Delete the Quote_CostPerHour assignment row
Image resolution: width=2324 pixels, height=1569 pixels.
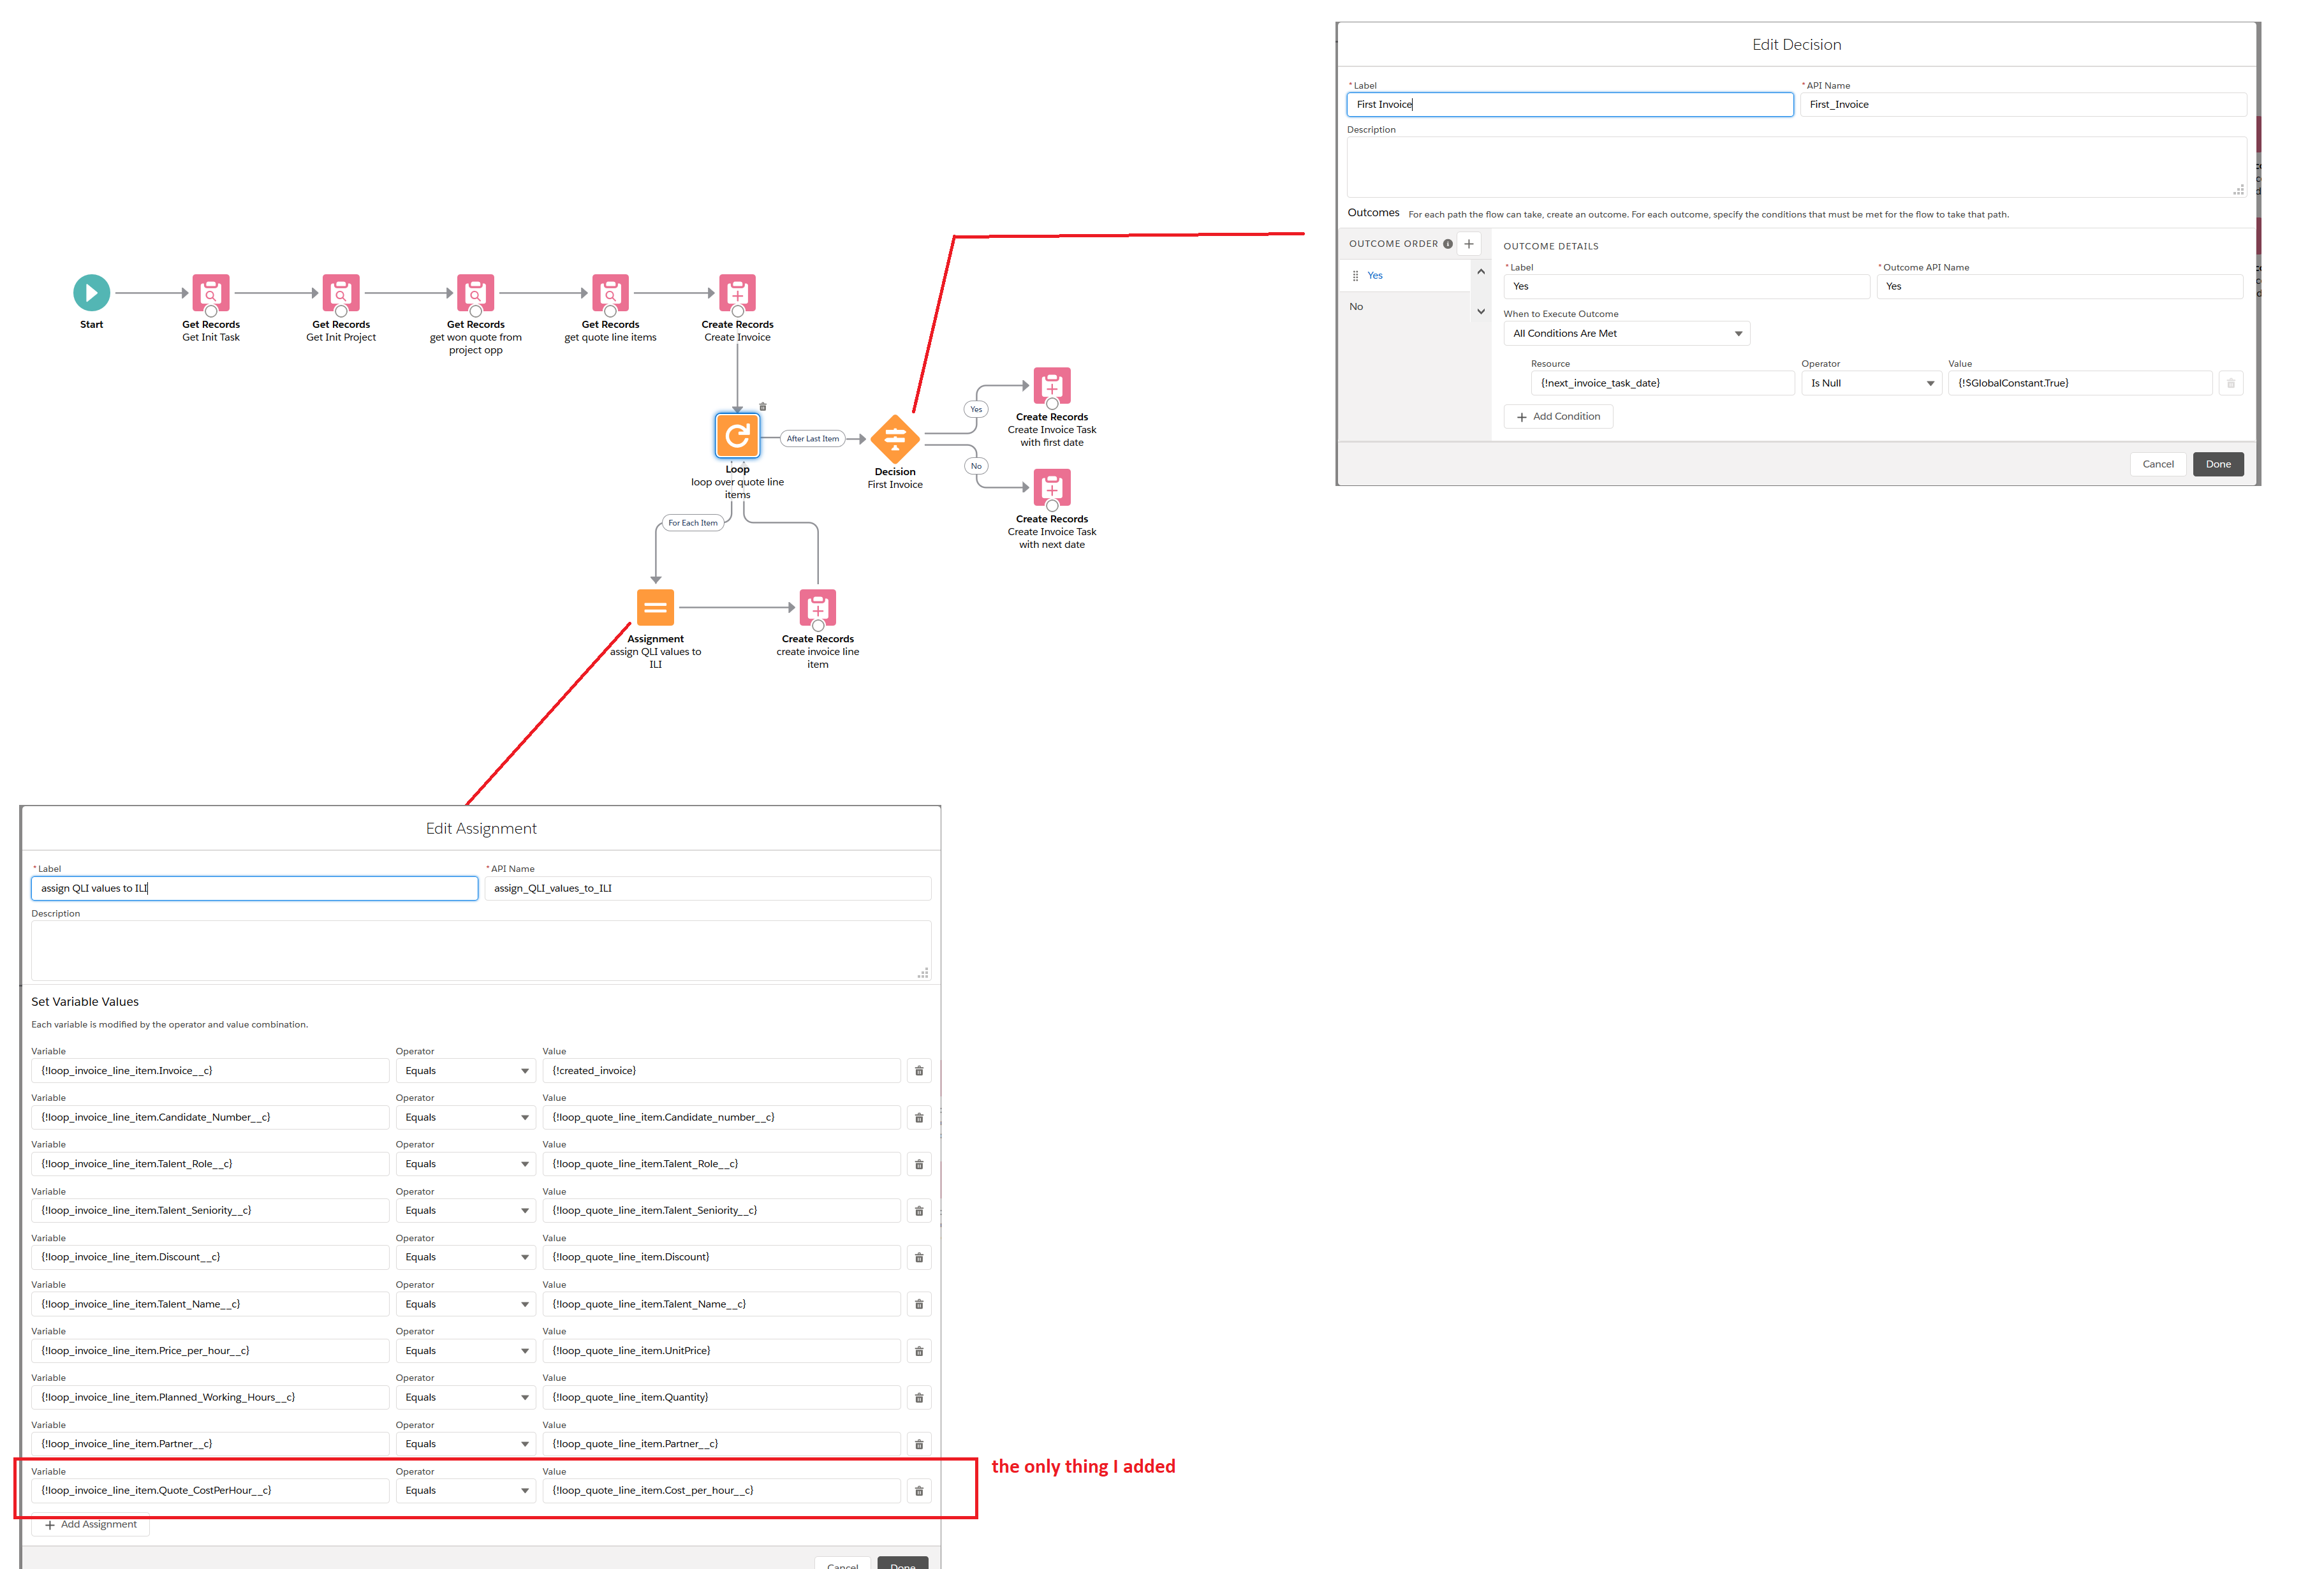coord(918,1491)
